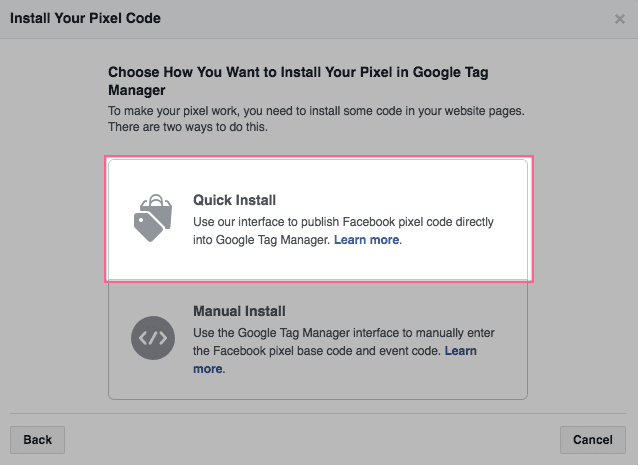Open Learn more link under Quick Install
This screenshot has width=638, height=465.
coord(367,240)
